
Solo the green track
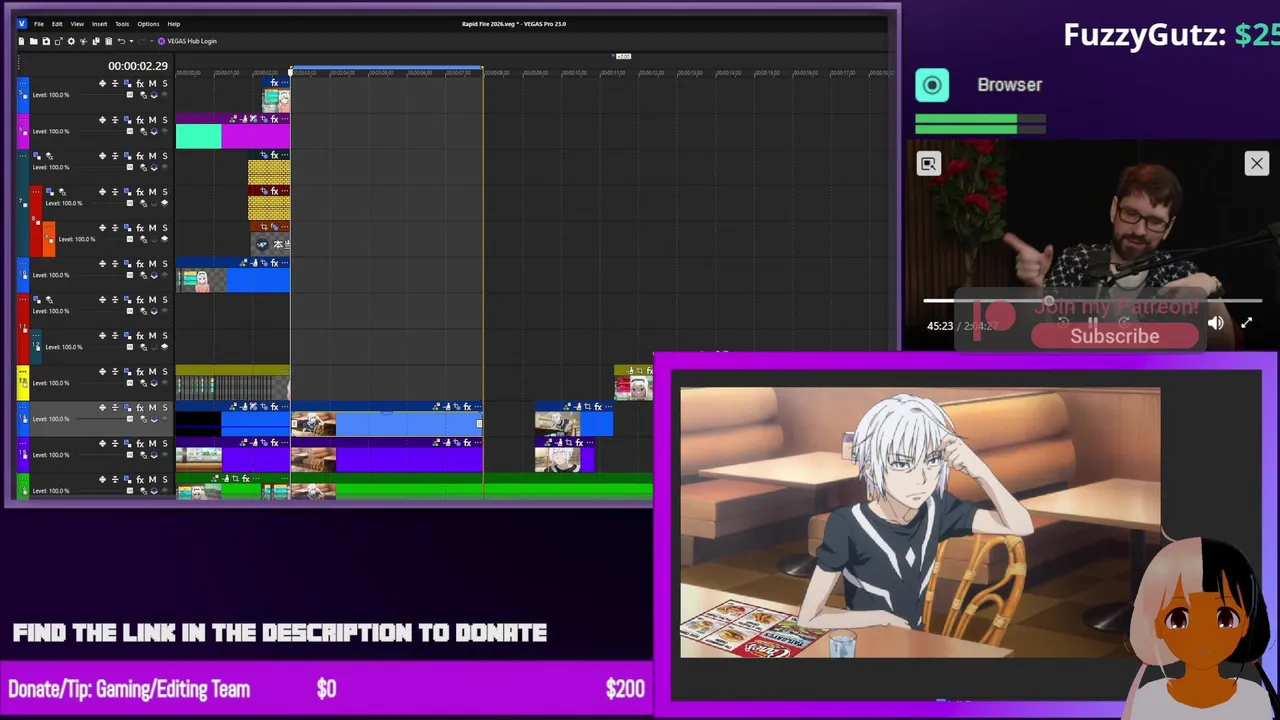(165, 480)
